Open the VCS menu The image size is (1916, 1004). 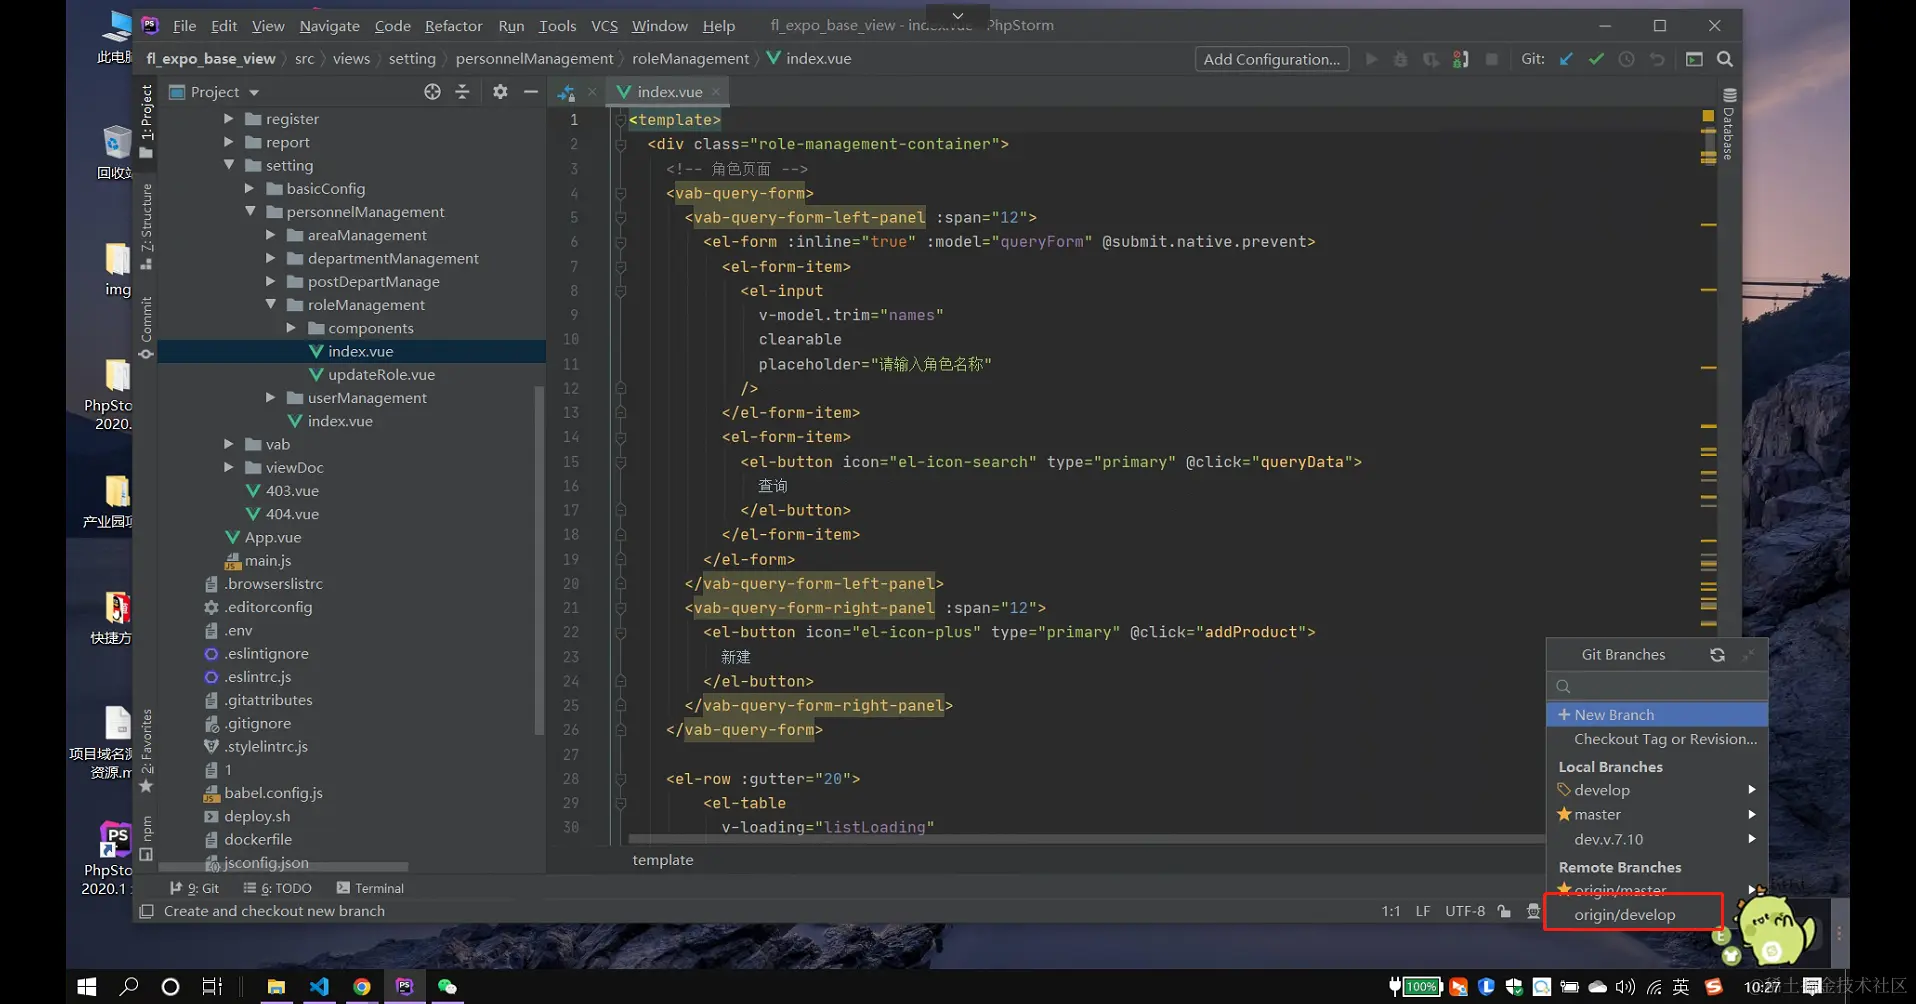604,26
